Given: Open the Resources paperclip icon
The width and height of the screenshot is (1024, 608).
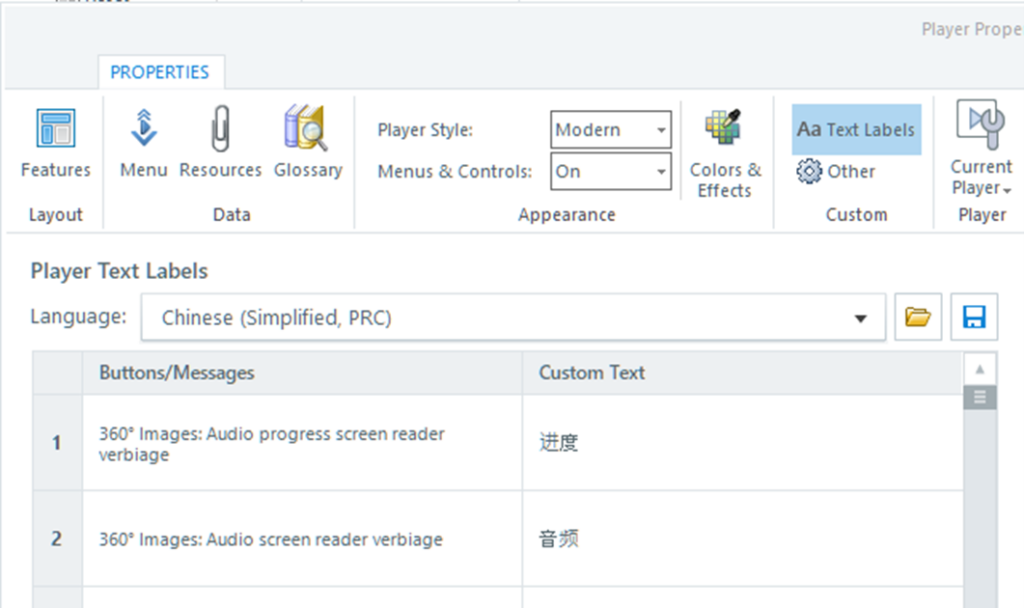Looking at the screenshot, I should click(x=220, y=143).
